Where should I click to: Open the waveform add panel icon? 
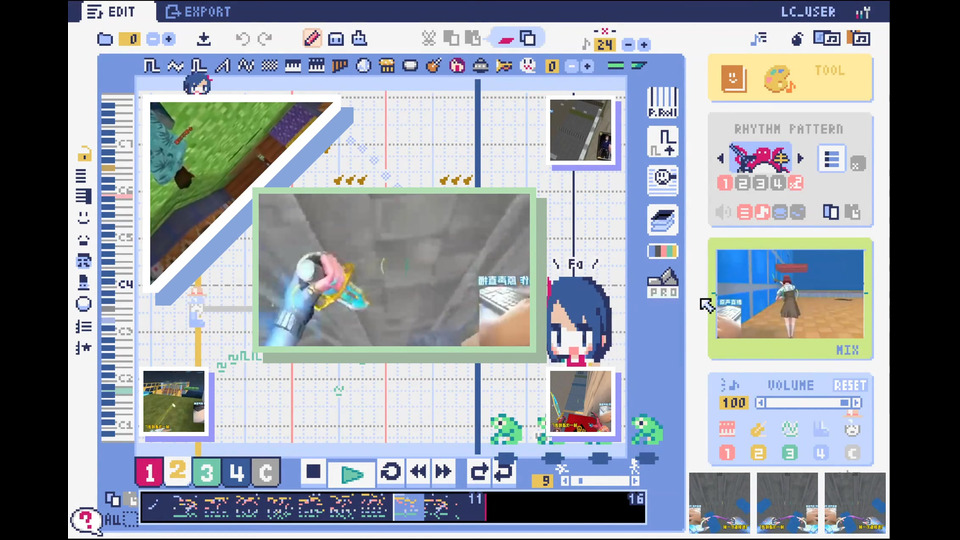tap(662, 142)
